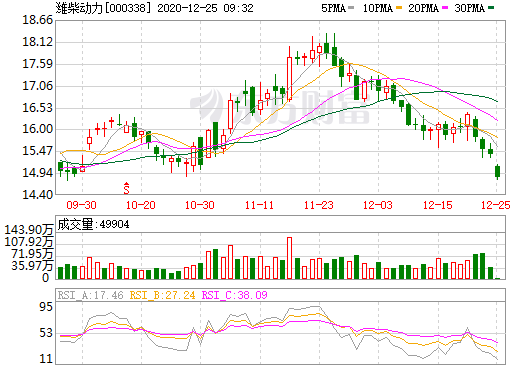Click the tallest red volume bar
The height and width of the screenshot is (365, 520).
point(289,258)
